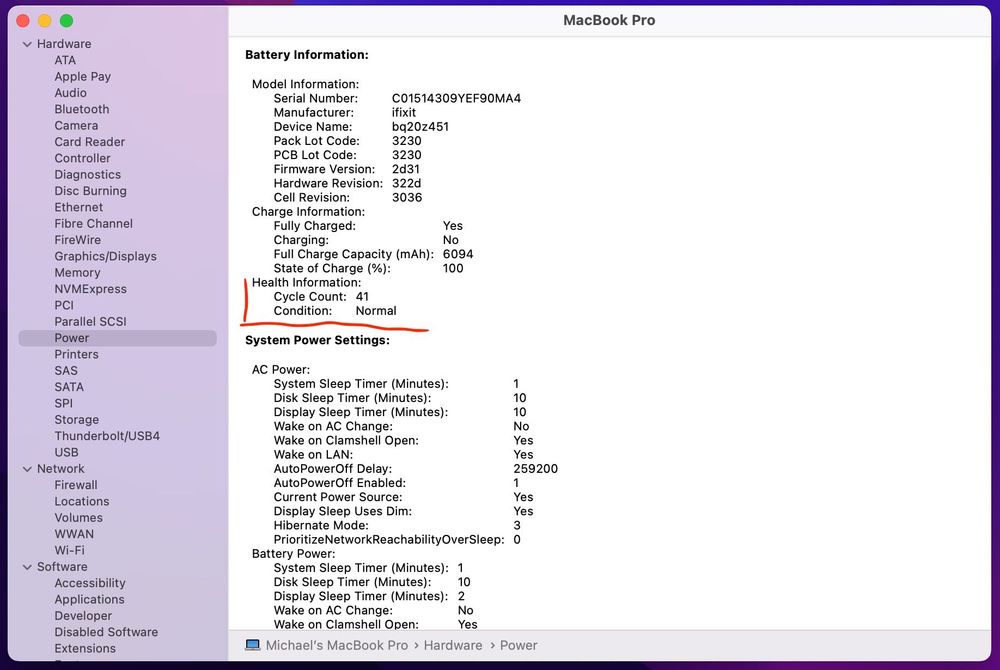Screen dimensions: 1000x670
Task: Click the Condition value Normal
Action: [x=376, y=310]
